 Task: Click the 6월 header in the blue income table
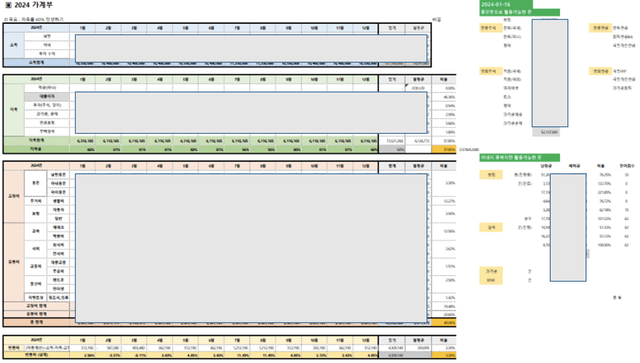[211, 28]
